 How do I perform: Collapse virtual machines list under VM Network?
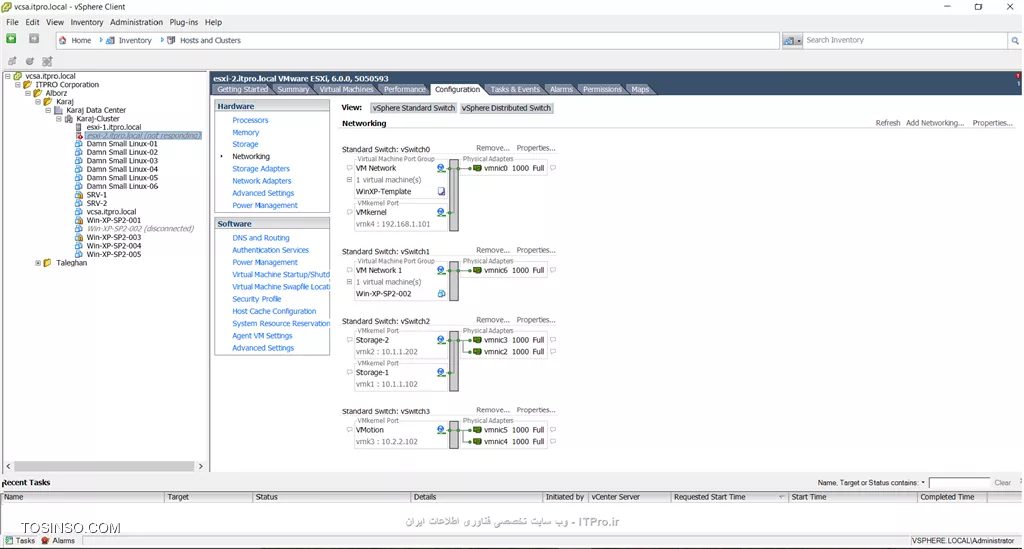pos(349,180)
